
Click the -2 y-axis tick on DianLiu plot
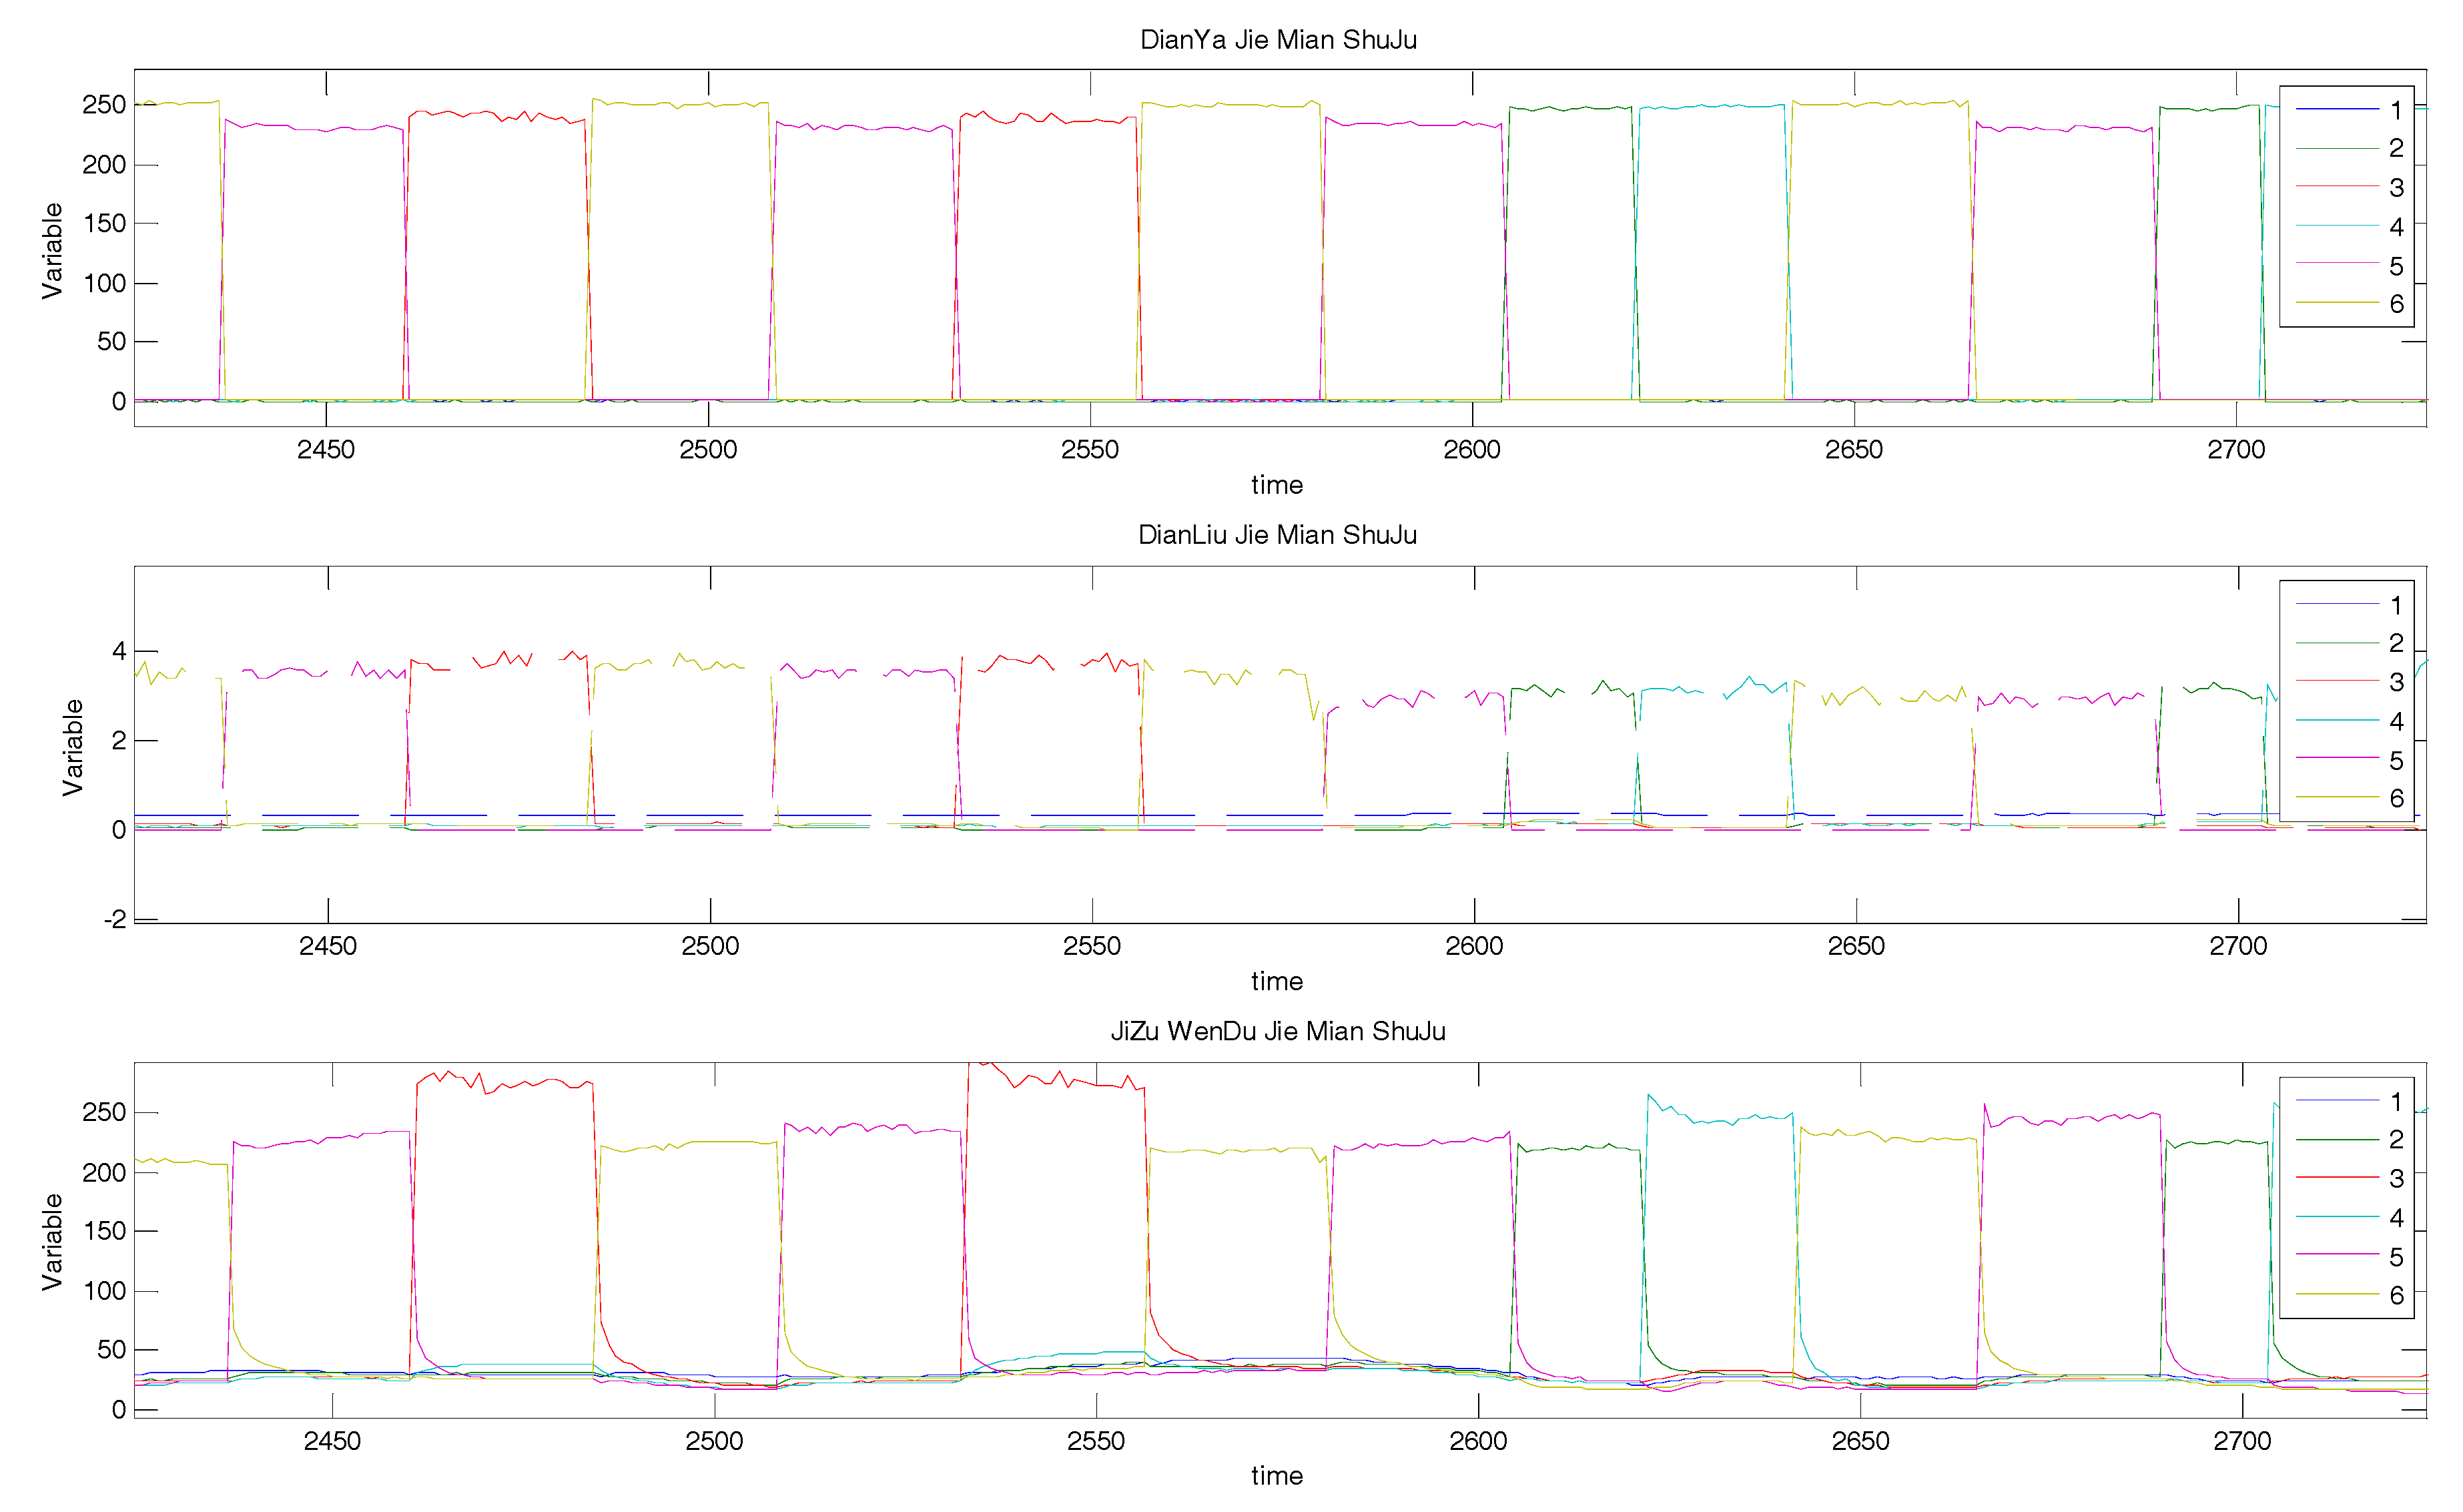[x=116, y=919]
